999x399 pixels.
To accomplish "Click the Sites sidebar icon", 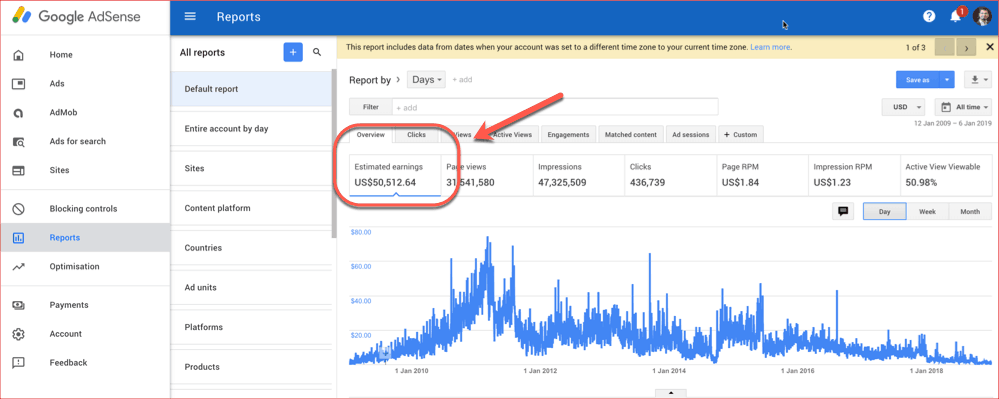I will point(18,170).
